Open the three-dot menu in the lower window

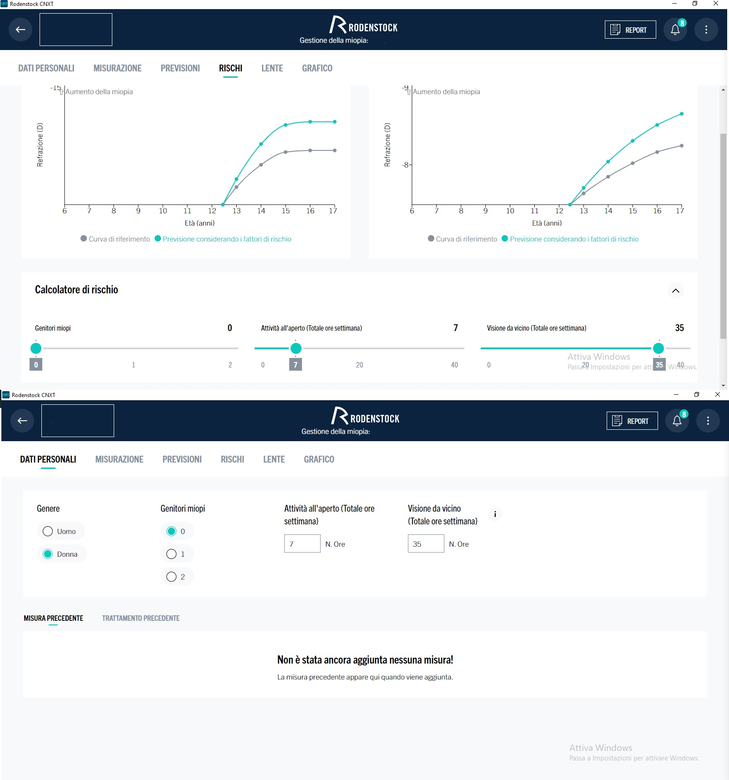coord(708,420)
